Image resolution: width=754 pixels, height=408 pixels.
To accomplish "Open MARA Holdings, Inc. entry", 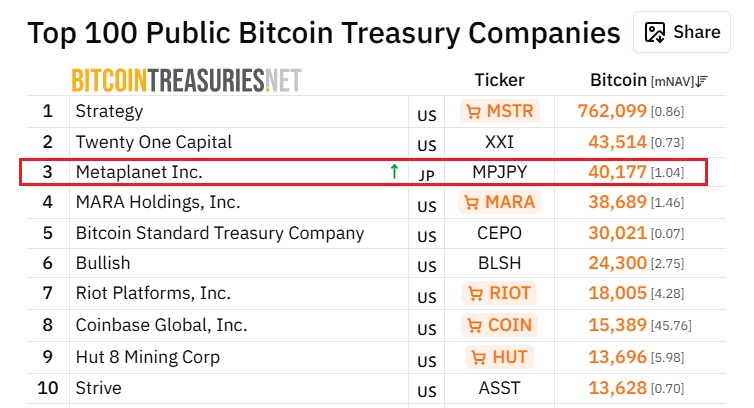I will 157,202.
